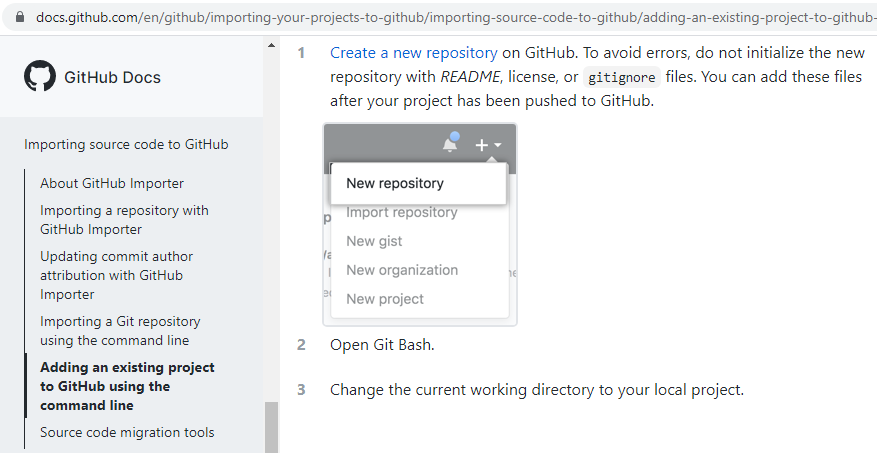Expand the caret next to plus icon
The image size is (877, 453).
[498, 146]
